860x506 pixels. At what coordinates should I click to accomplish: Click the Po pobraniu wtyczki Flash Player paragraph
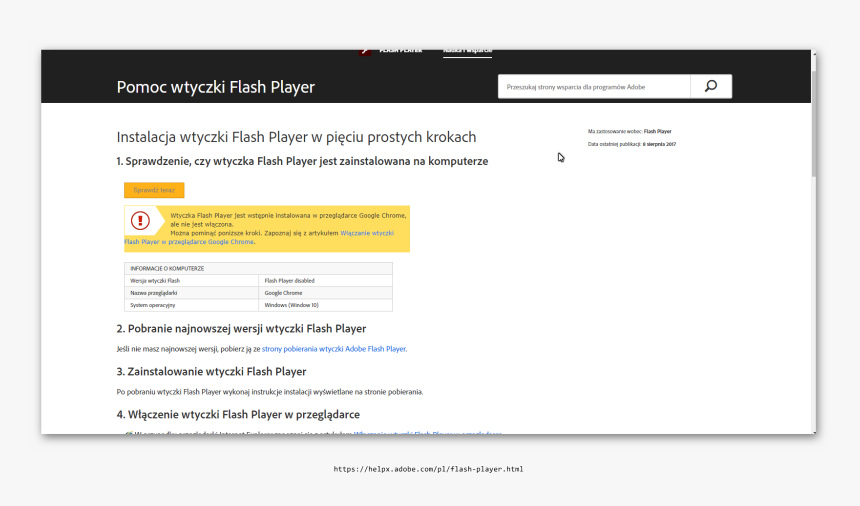click(270, 392)
